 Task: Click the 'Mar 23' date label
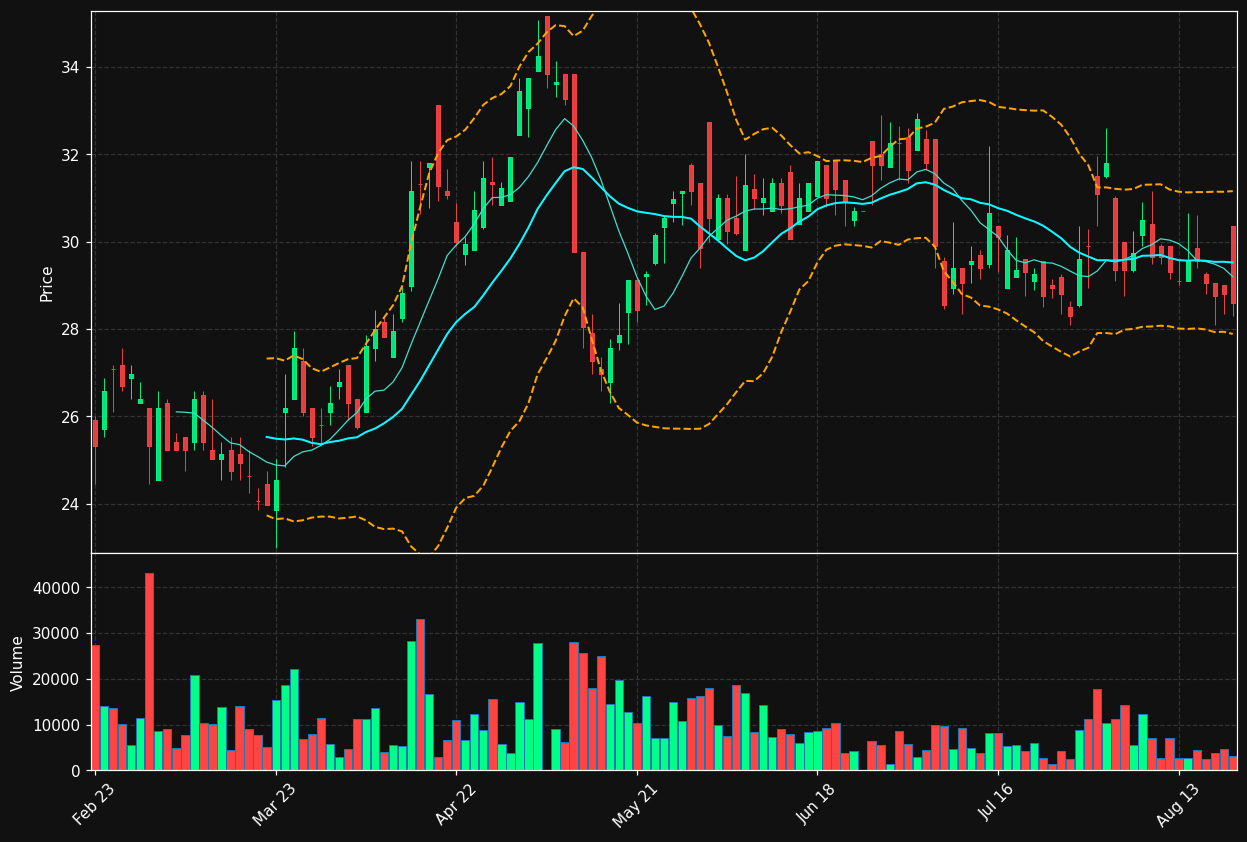[x=274, y=804]
